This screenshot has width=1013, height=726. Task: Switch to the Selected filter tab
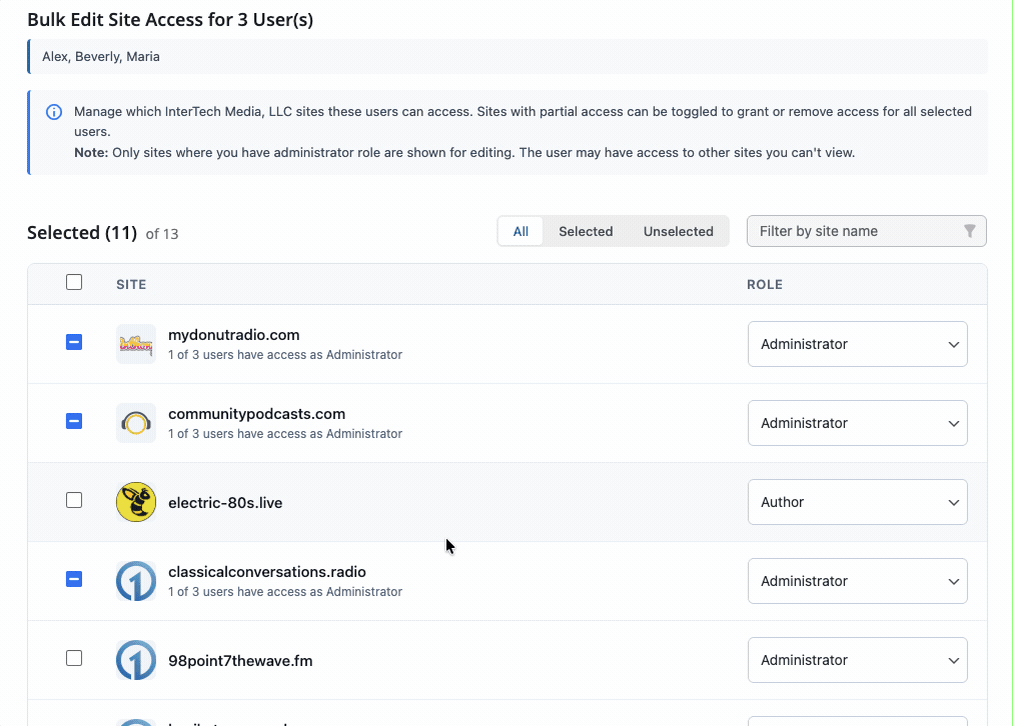pos(585,231)
